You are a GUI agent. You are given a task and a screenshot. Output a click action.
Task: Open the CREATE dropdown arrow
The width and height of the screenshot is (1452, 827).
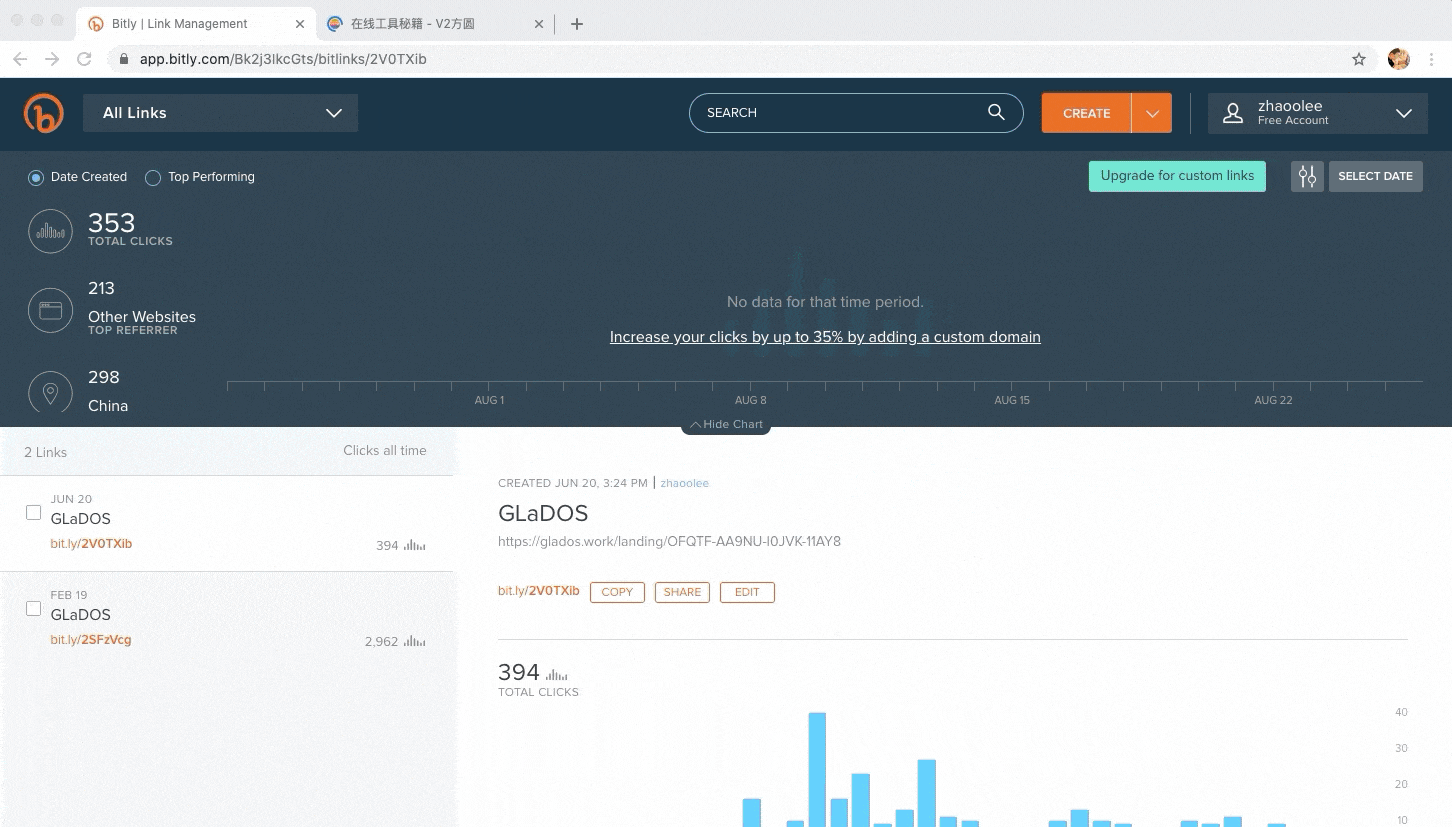tap(1152, 113)
